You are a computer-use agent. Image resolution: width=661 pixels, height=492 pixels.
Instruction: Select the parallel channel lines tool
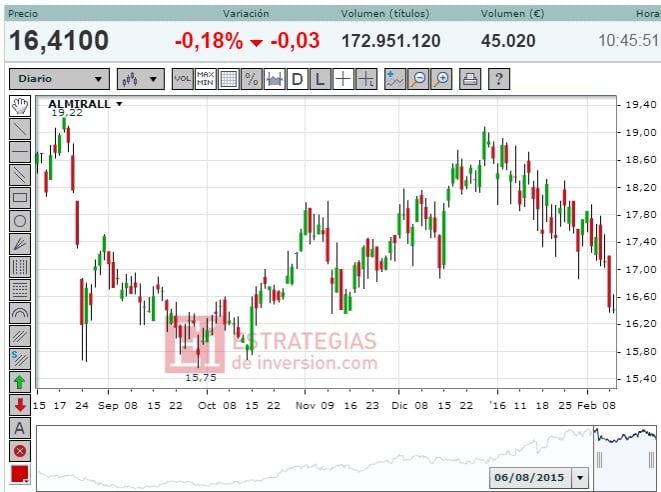pos(20,175)
